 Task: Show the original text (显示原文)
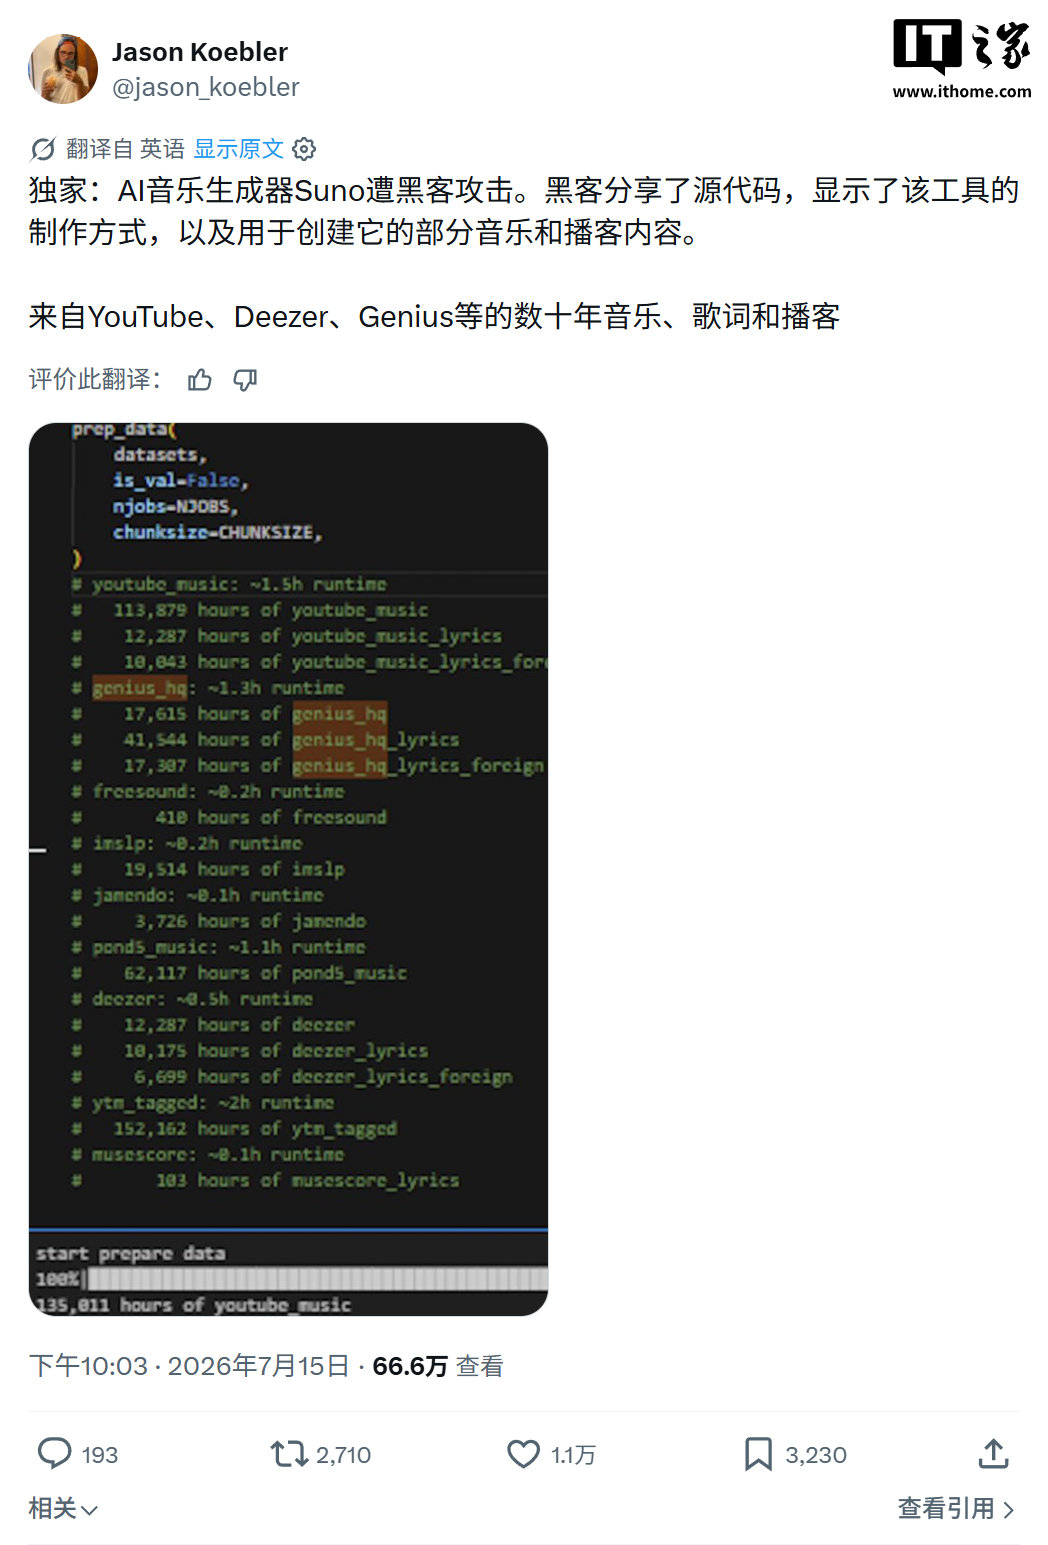click(x=239, y=149)
